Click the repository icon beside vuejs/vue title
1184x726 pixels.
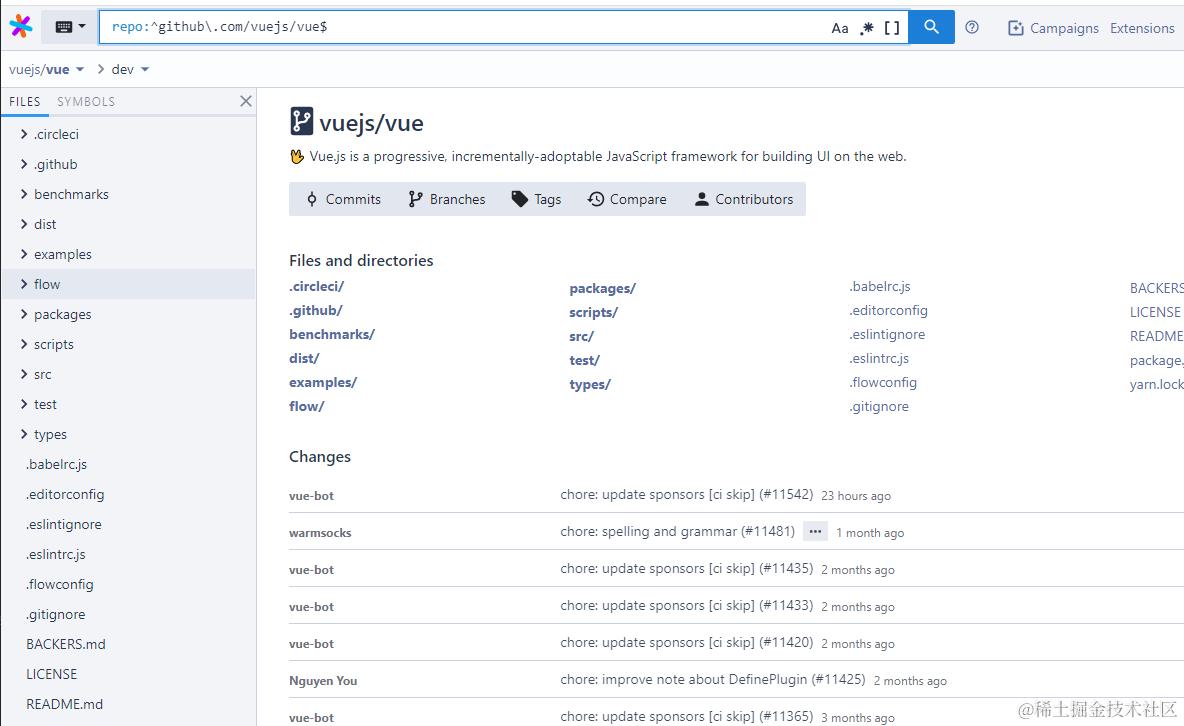click(x=301, y=121)
